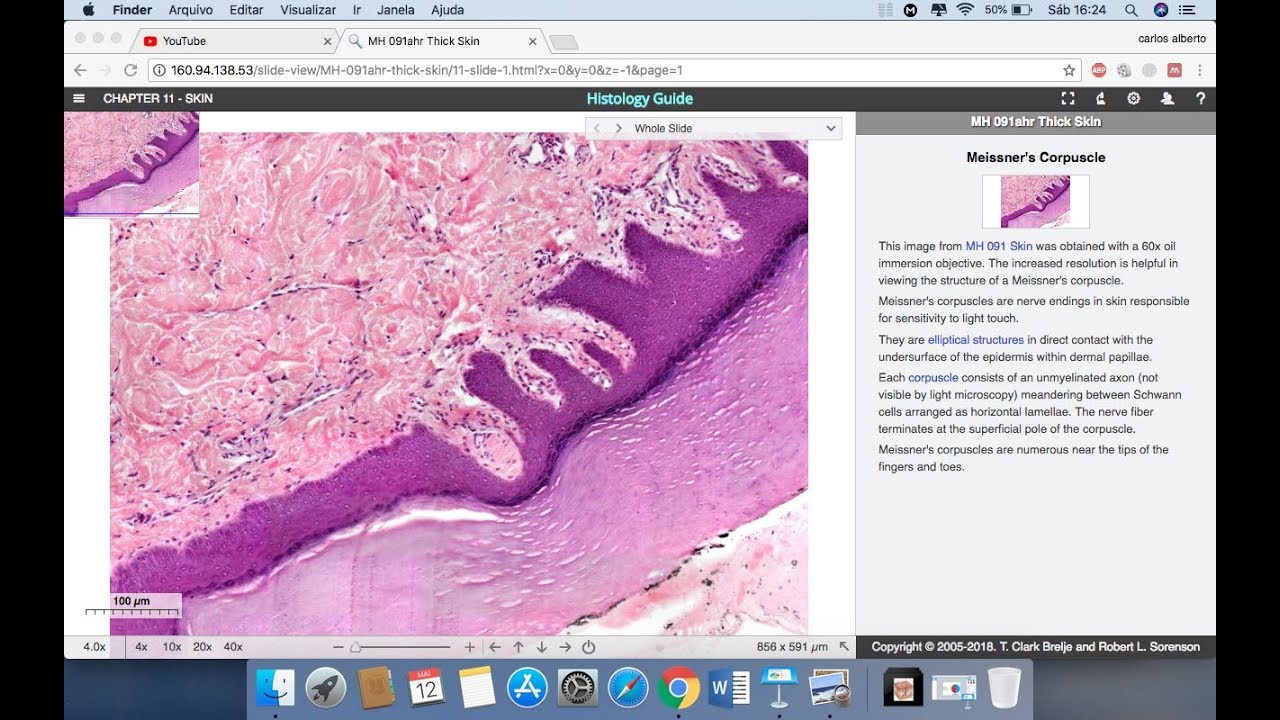
Task: Pan the slide left with arrow
Action: (495, 647)
